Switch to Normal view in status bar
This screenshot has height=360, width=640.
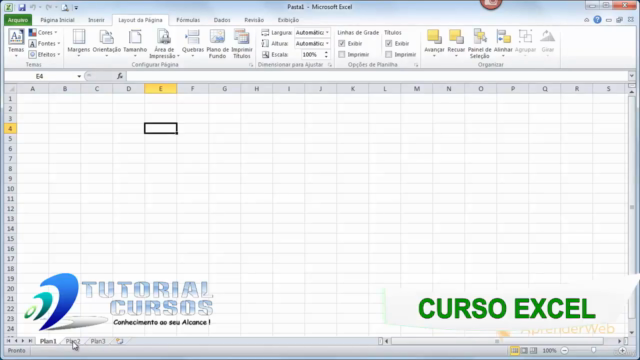tap(514, 351)
